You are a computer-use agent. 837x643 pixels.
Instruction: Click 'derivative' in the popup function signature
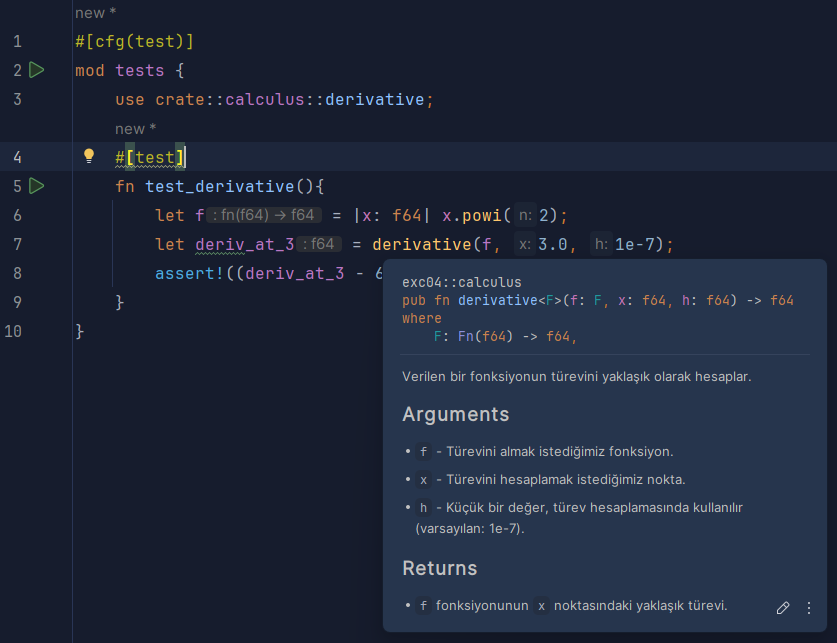point(496,299)
